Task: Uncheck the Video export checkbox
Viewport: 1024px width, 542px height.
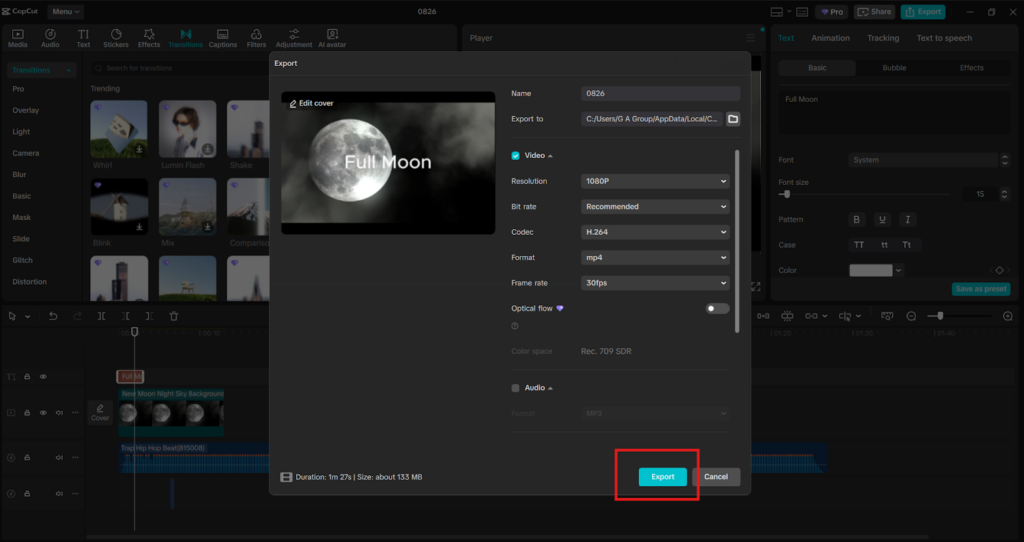Action: [516, 156]
